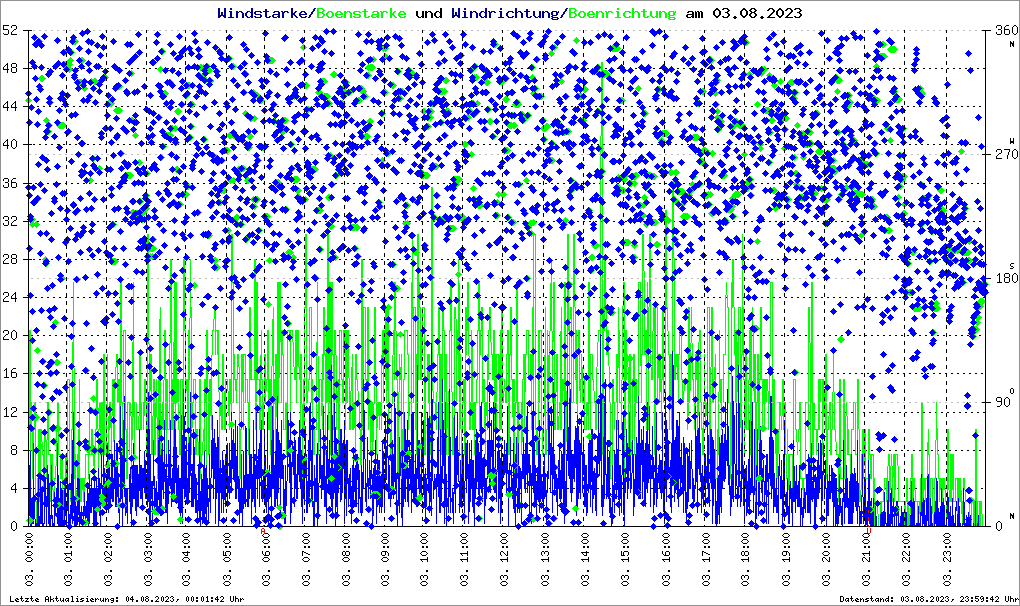Click the "12:00" time label
Image resolution: width=1020 pixels, height=606 pixels.
[504, 549]
